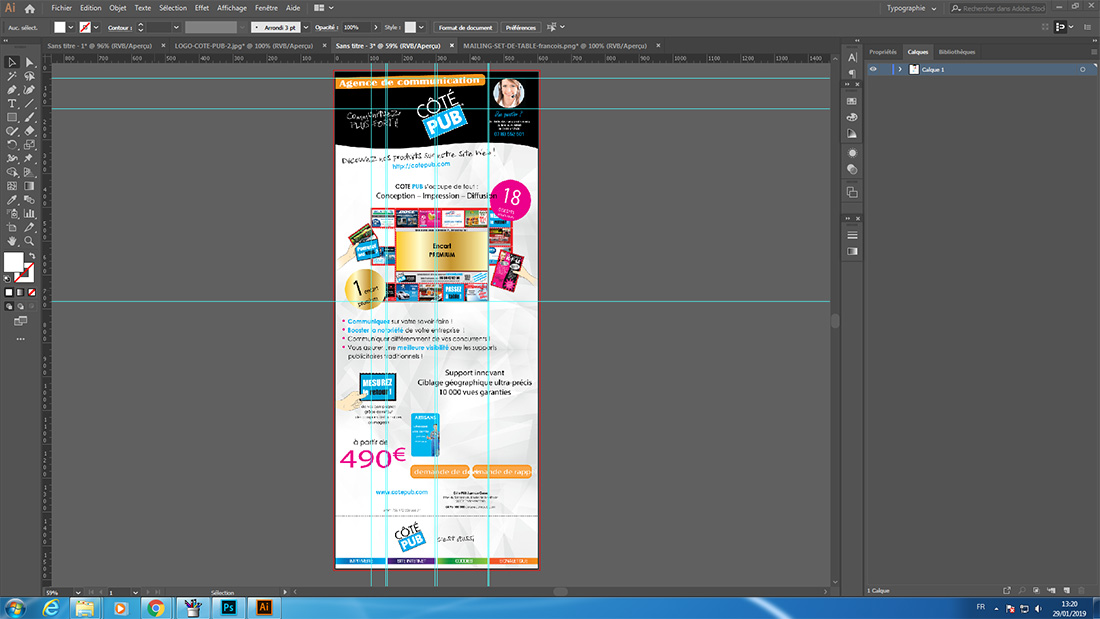Open the Effet menu

coord(202,8)
